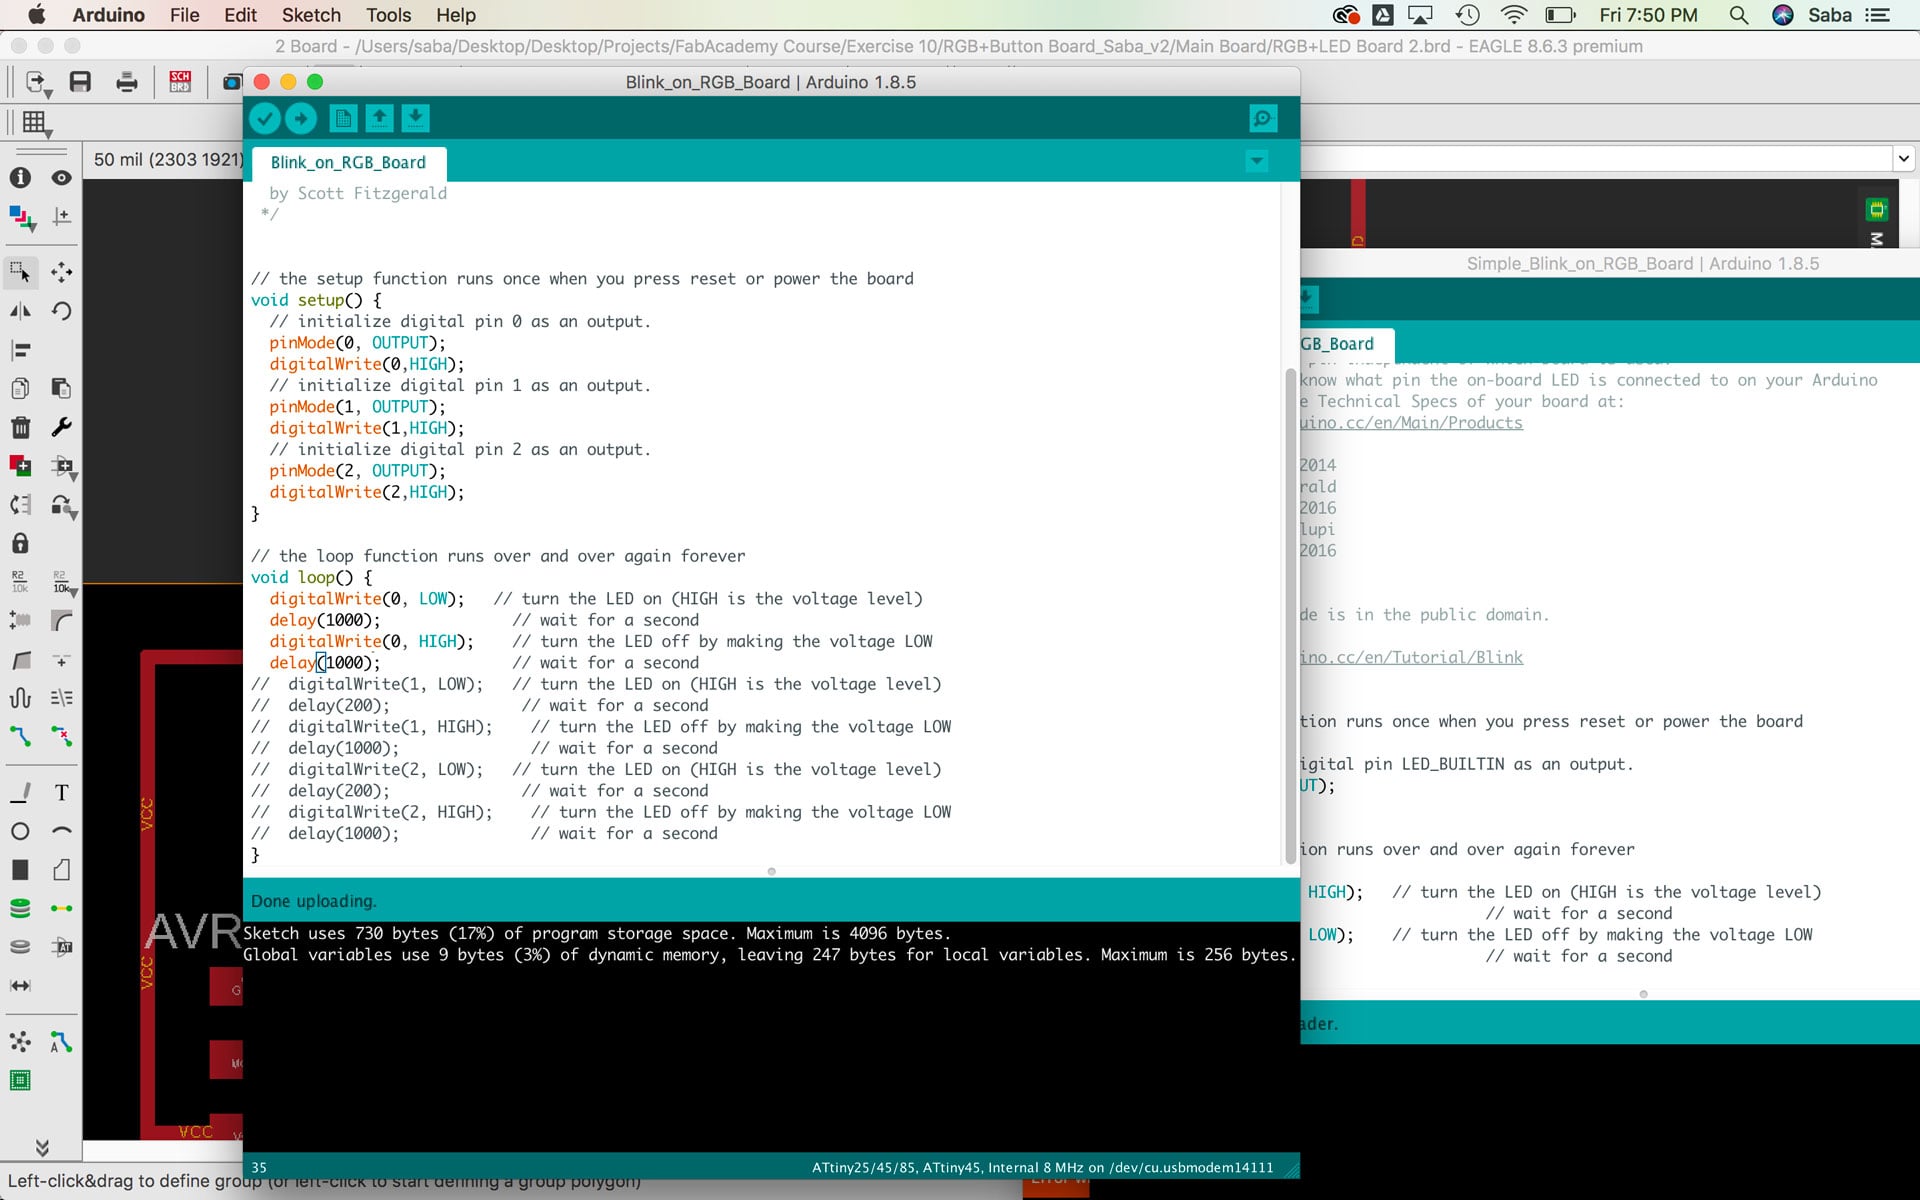The height and width of the screenshot is (1200, 1920).
Task: Create a new sketch with New icon
Action: click(343, 119)
